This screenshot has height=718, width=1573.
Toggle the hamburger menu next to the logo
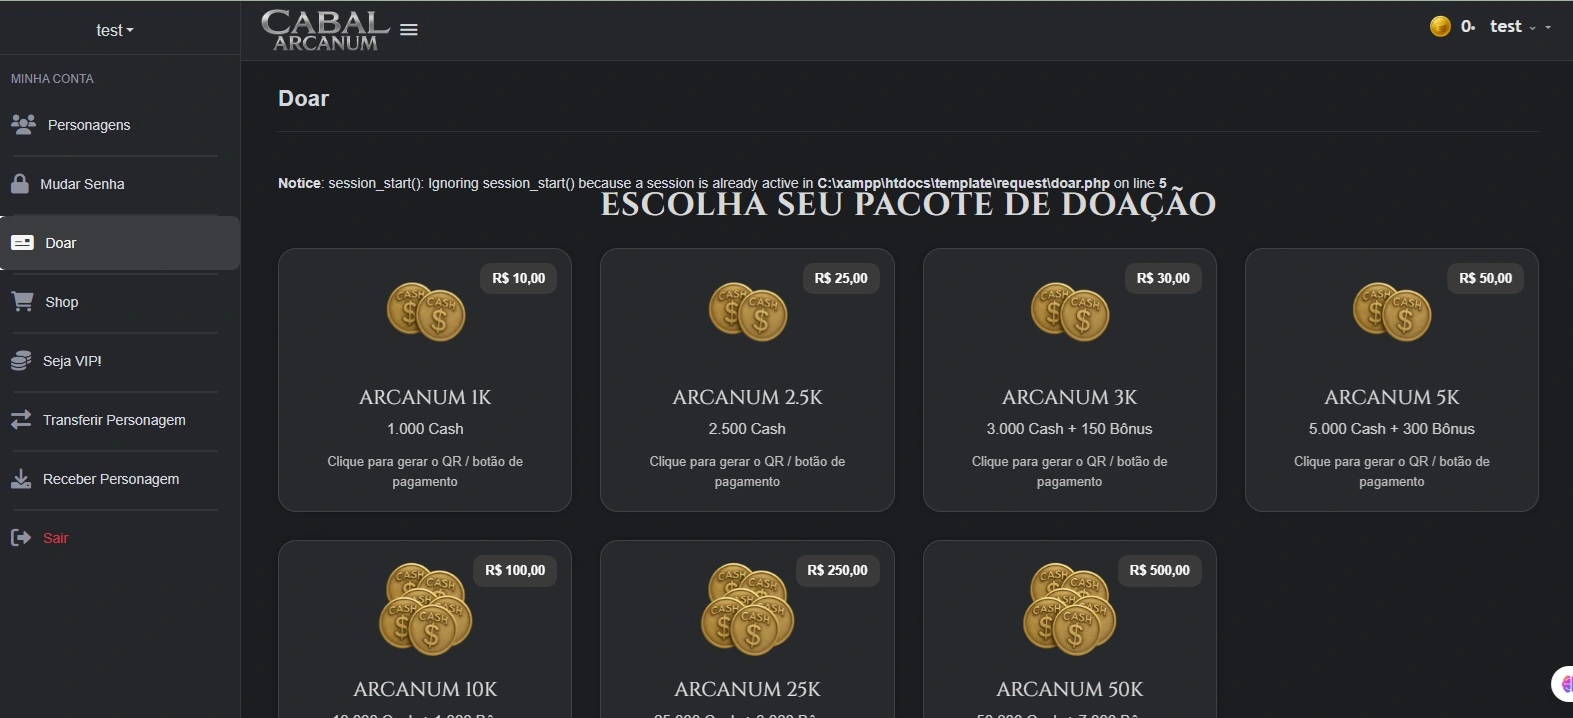coord(409,30)
